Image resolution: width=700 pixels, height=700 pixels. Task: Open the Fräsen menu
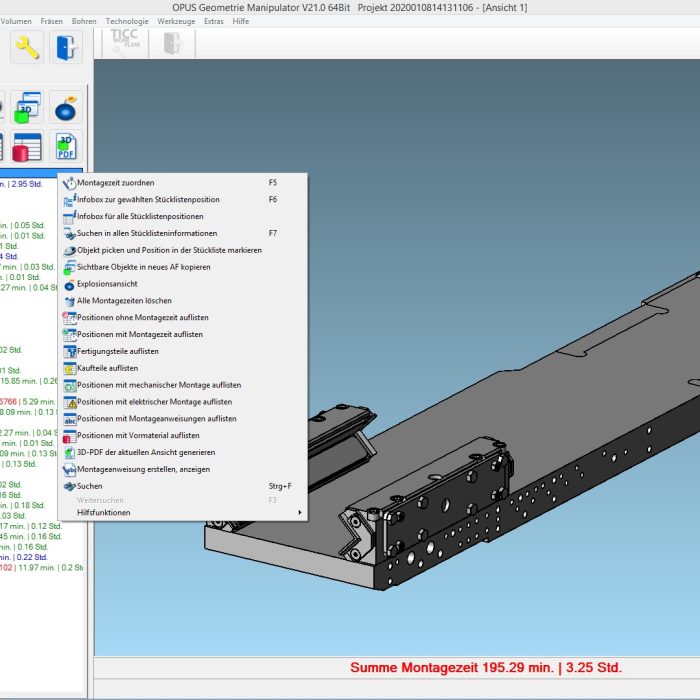pos(51,21)
